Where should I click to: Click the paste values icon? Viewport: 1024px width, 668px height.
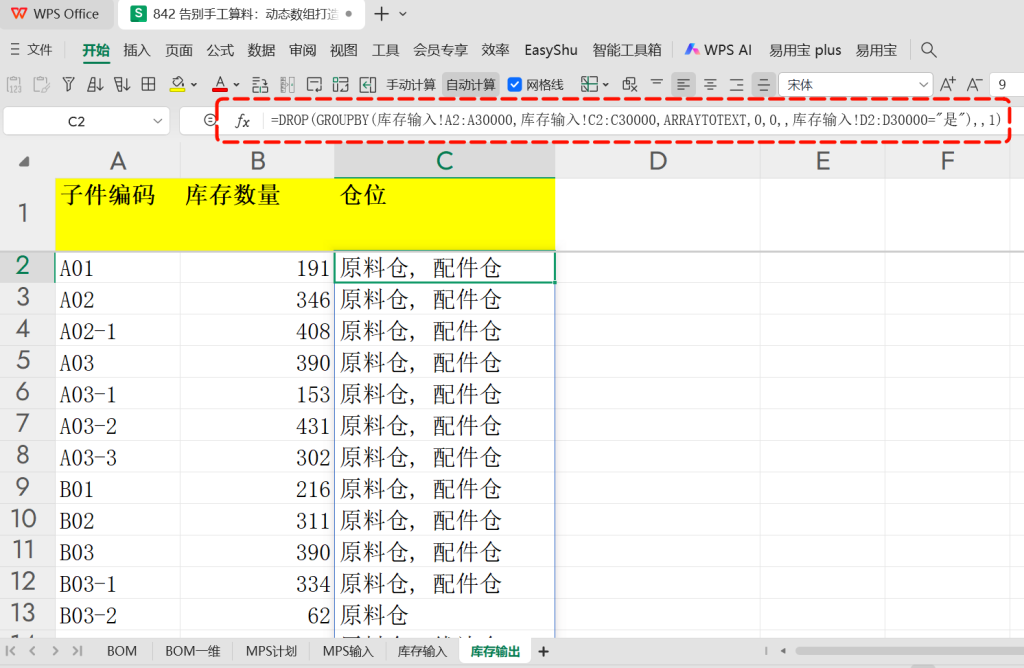[x=14, y=84]
